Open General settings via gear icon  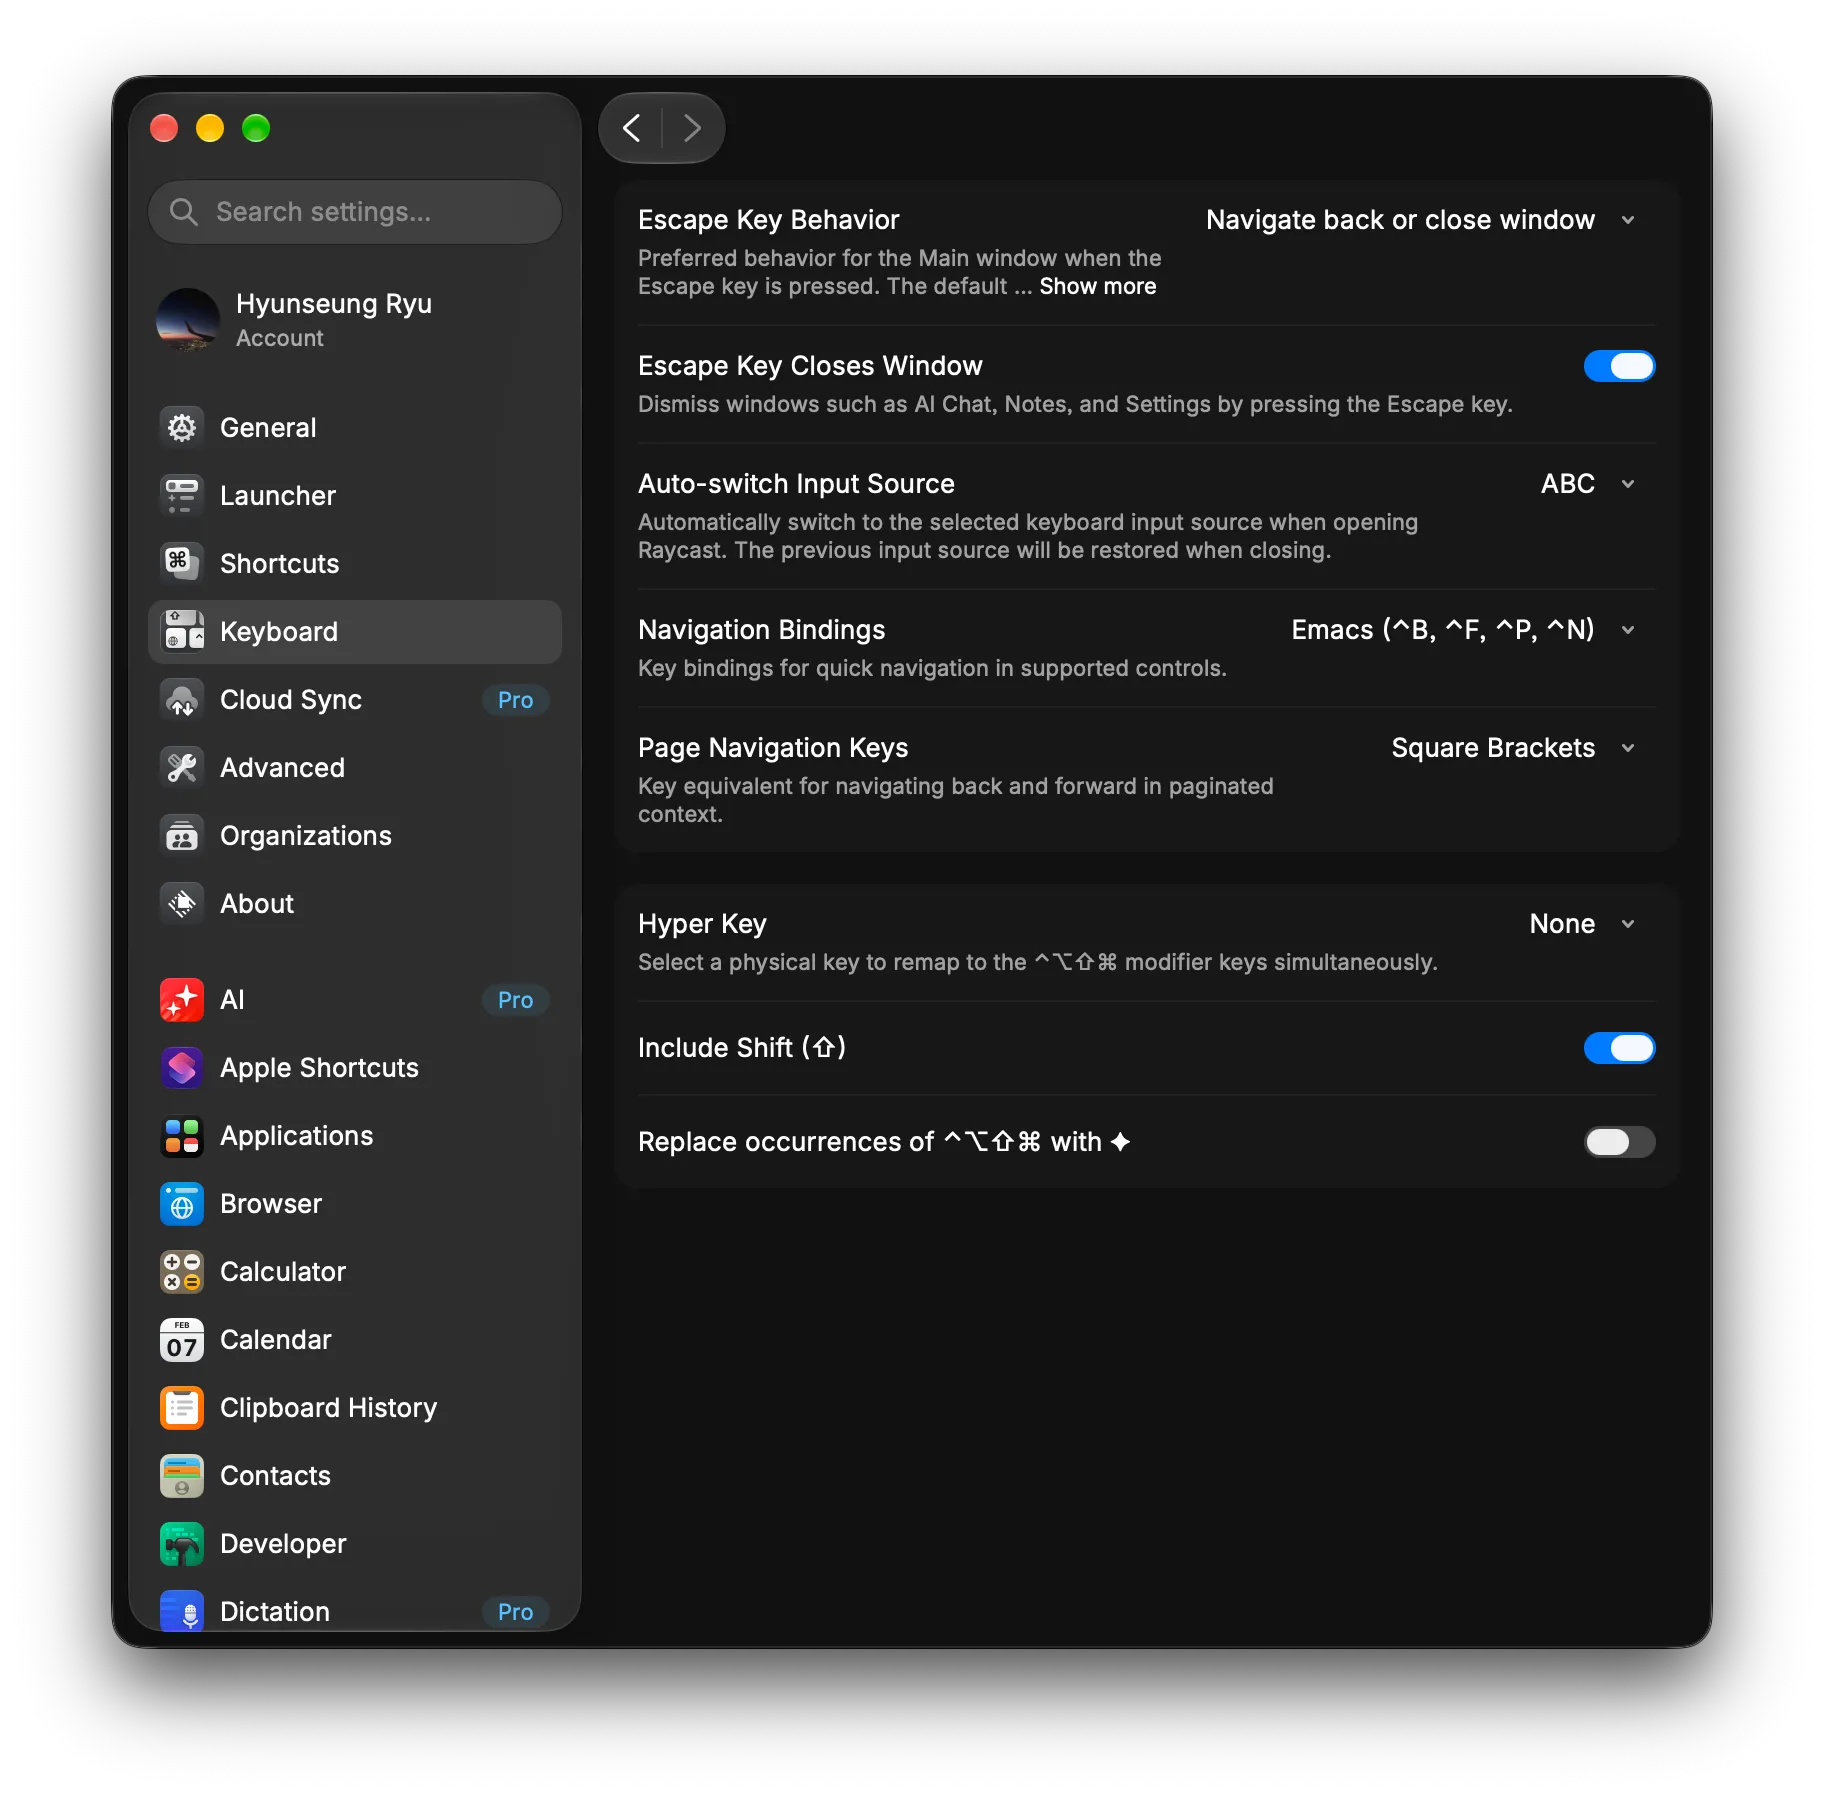pos(182,428)
